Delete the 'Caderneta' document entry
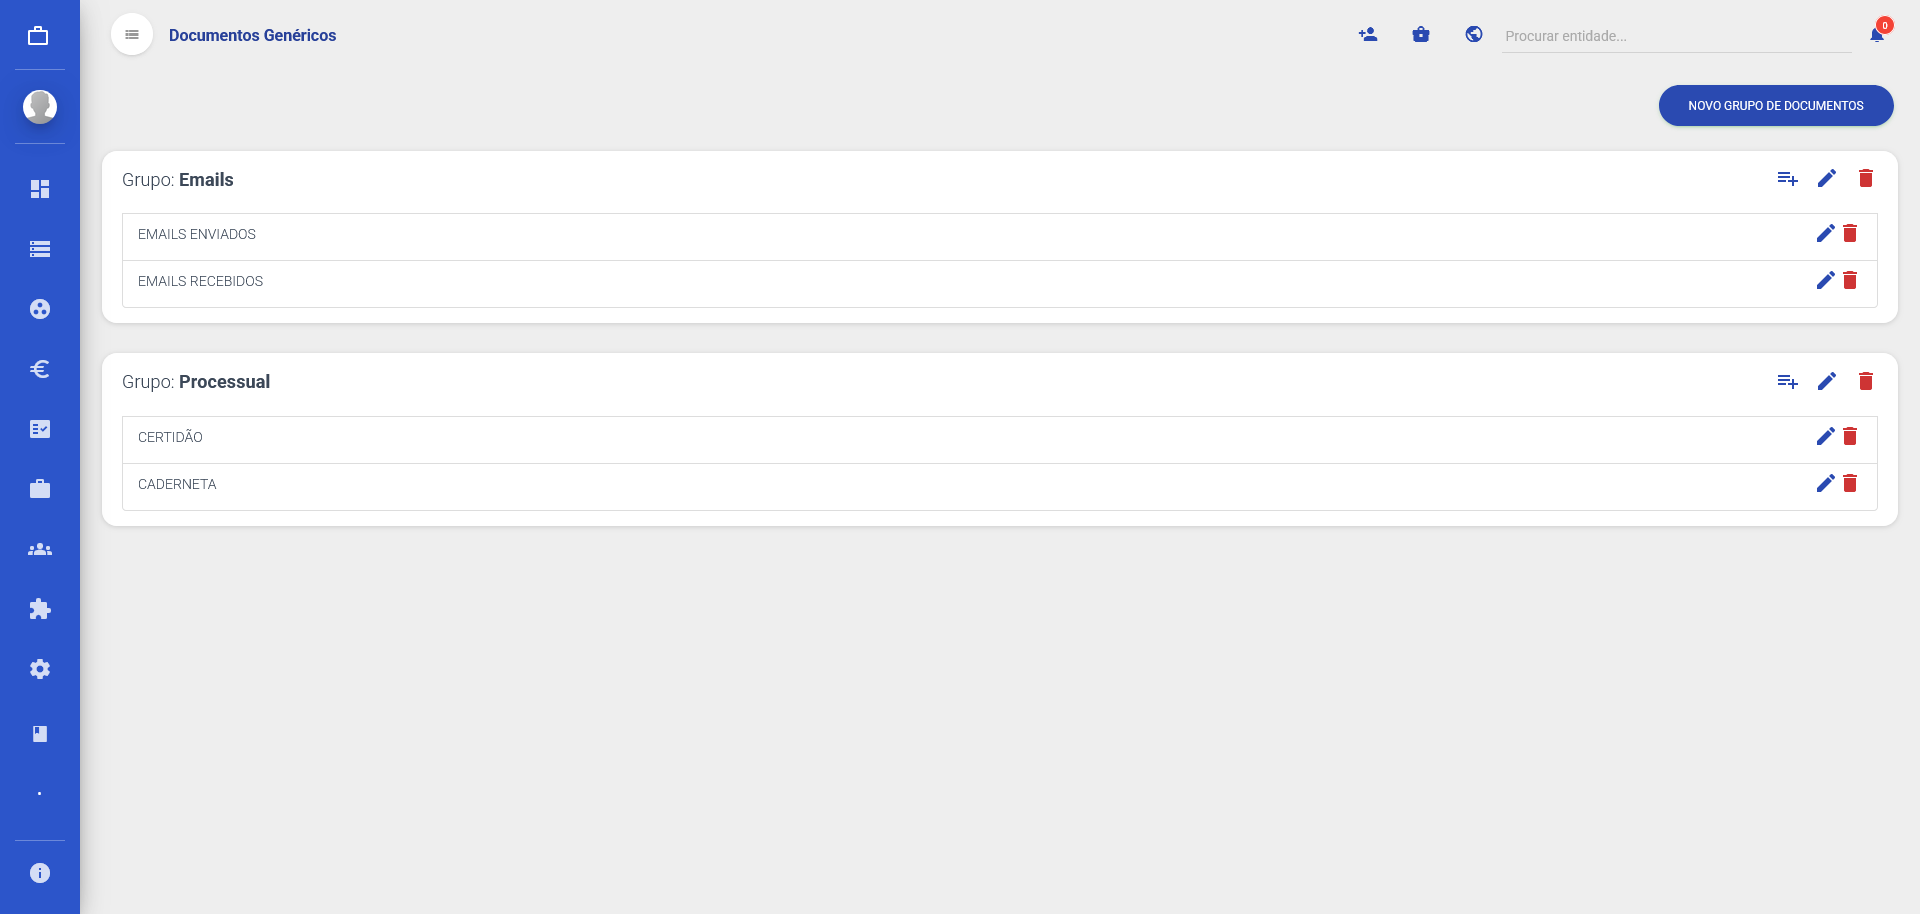1920x914 pixels. (x=1850, y=484)
